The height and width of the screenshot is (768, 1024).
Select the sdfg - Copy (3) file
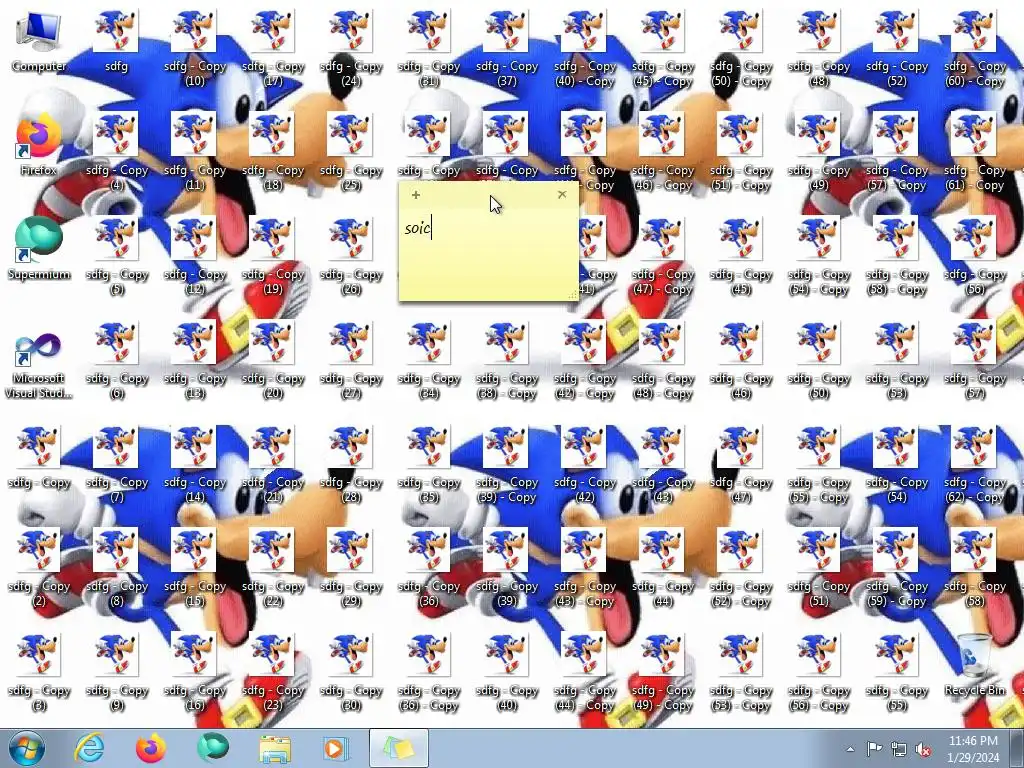39,673
